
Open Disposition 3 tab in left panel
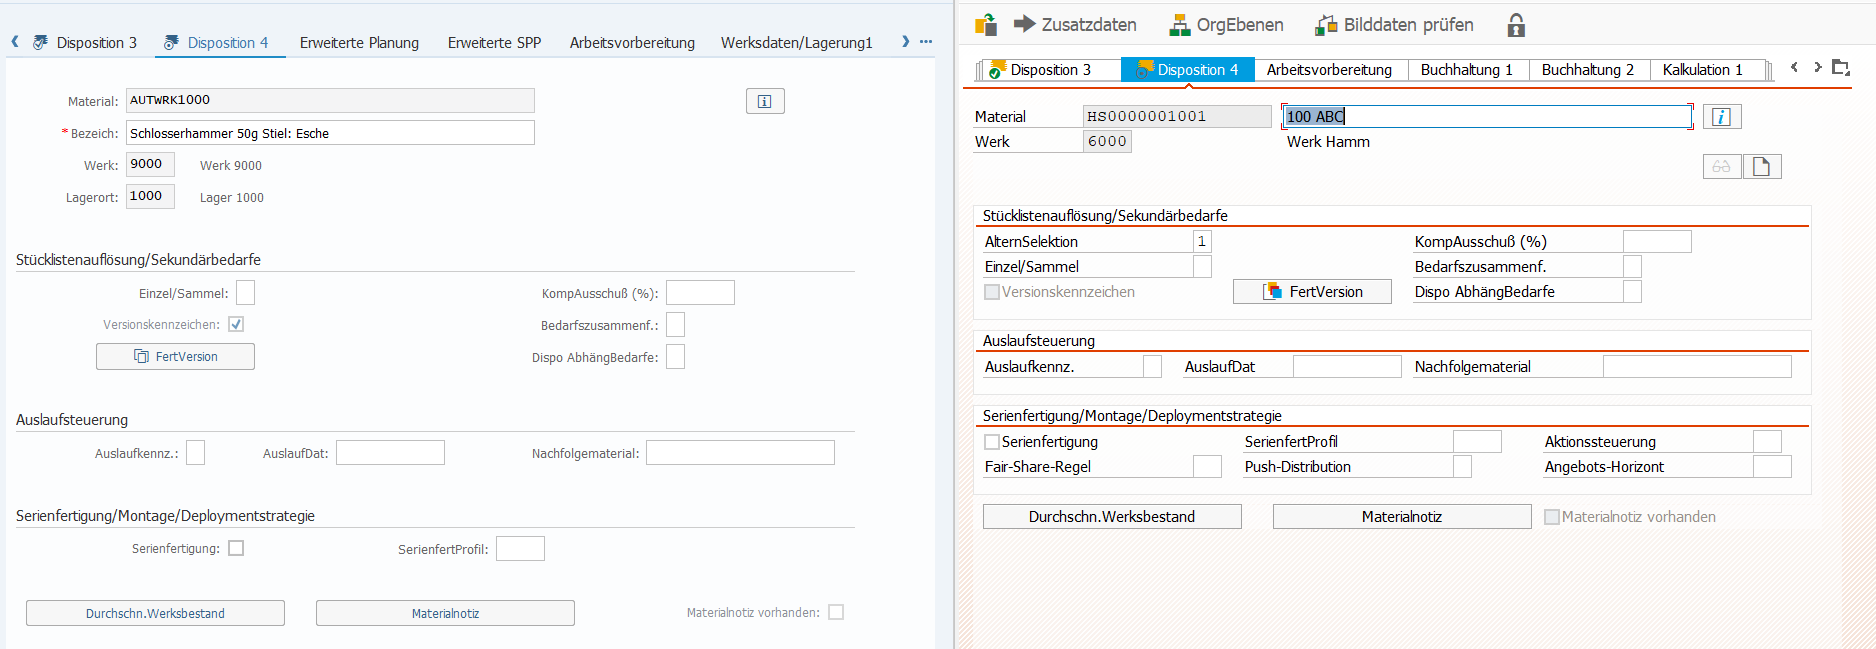[86, 43]
